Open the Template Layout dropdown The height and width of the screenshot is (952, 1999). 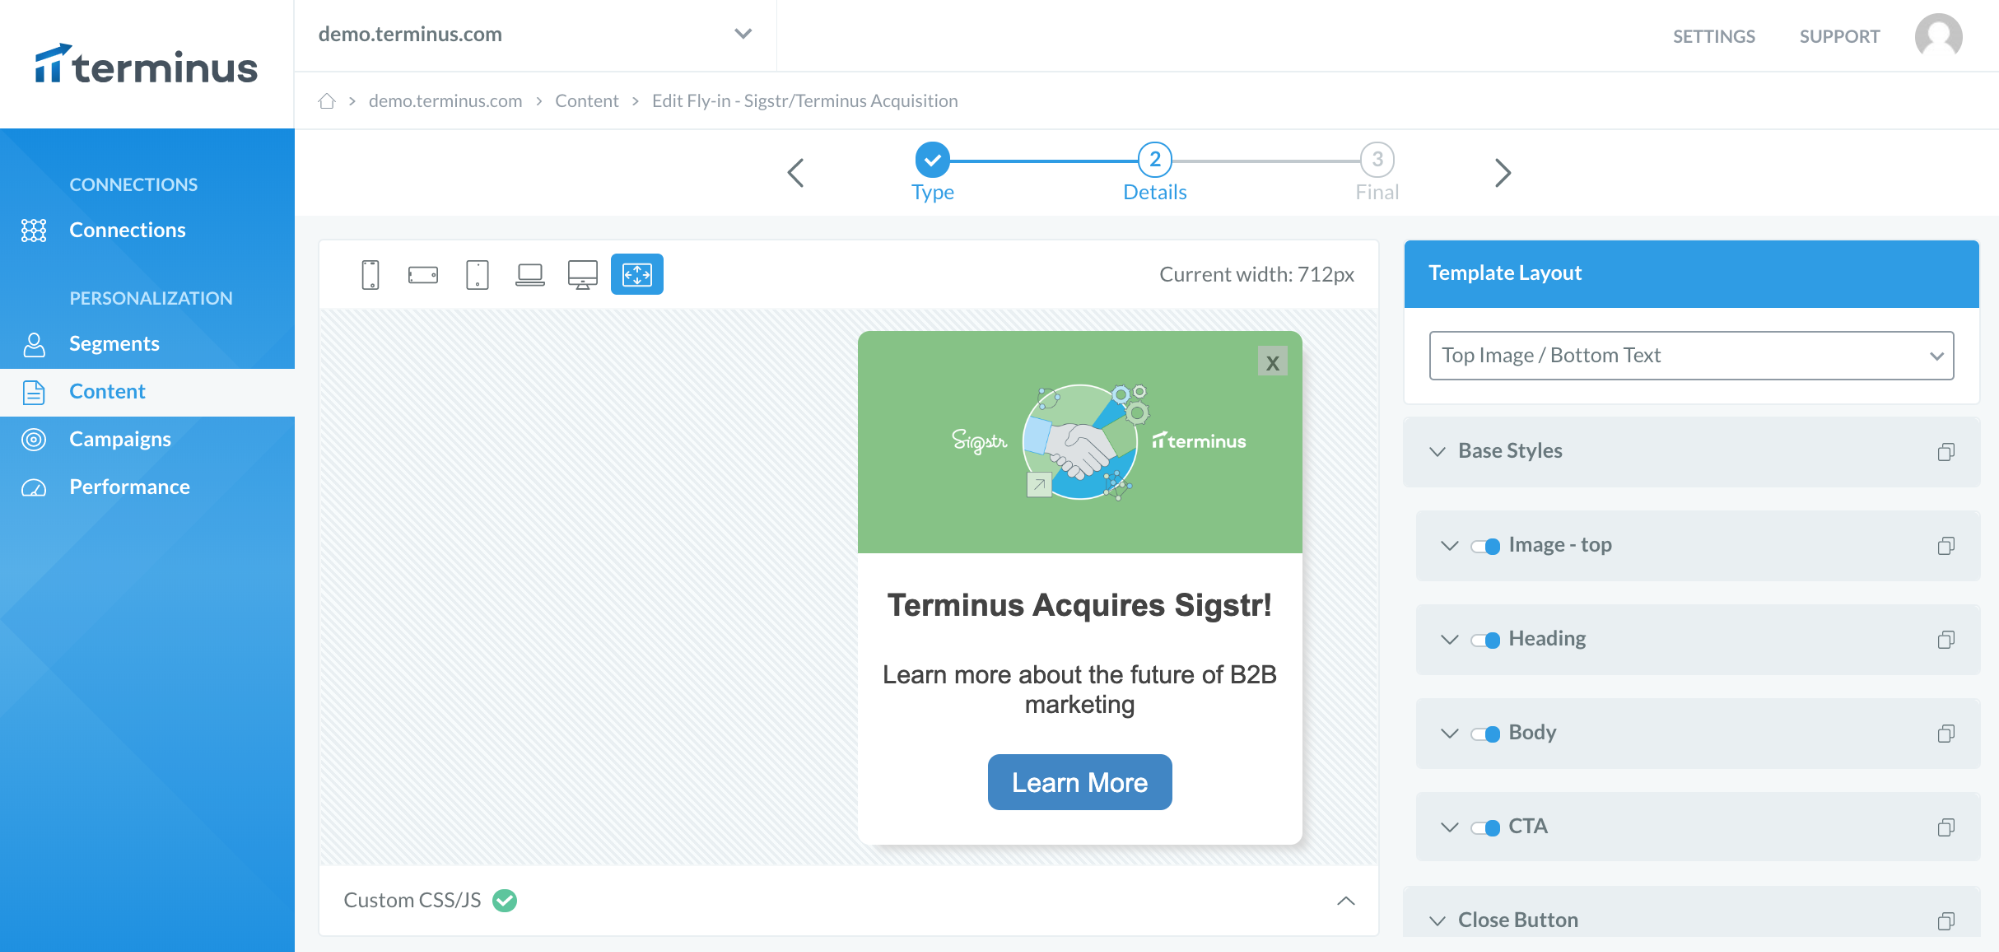1691,356
